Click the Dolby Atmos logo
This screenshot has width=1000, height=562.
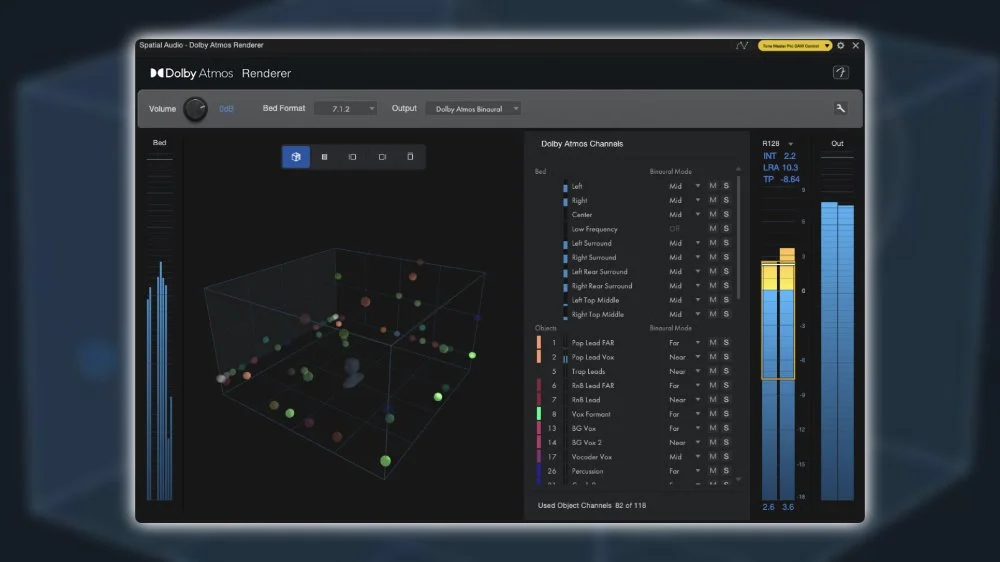tap(192, 73)
